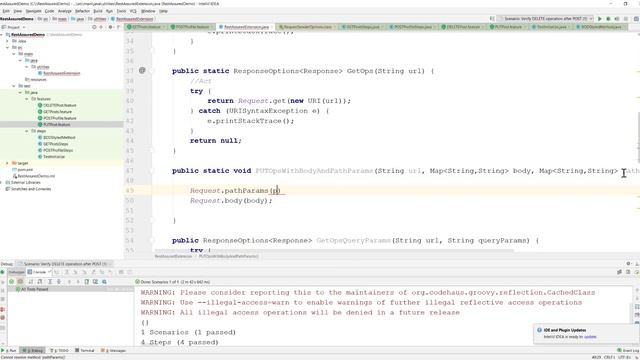Image resolution: width=640 pixels, height=360 pixels.
Task: Hide the Project tool window
Action: (118, 27)
